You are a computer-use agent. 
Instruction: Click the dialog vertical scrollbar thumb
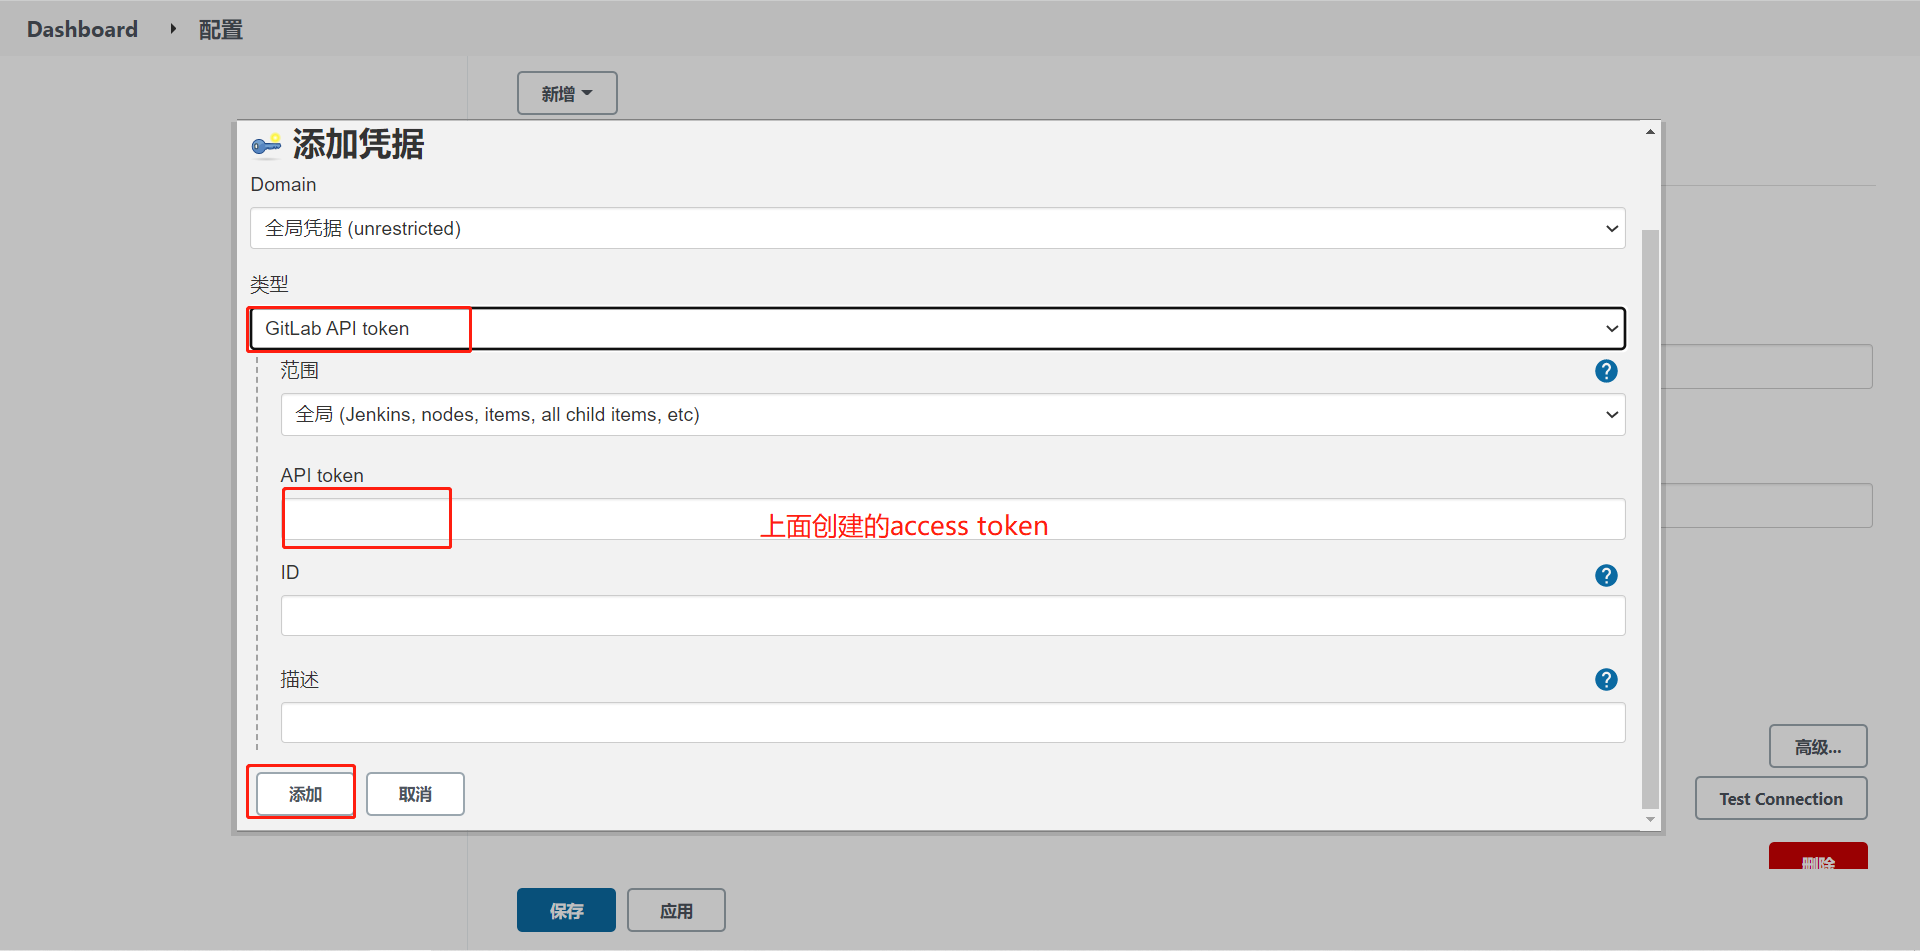tap(1650, 519)
